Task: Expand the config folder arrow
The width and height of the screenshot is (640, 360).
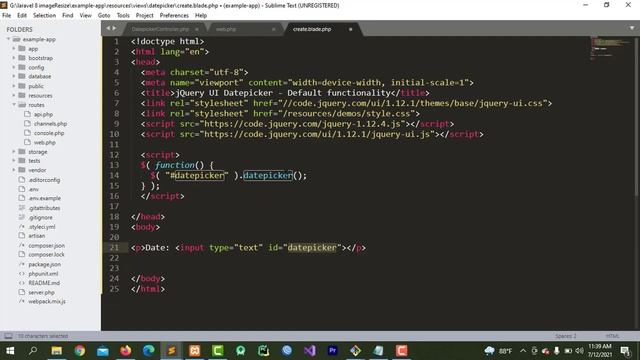Action: click(13, 67)
